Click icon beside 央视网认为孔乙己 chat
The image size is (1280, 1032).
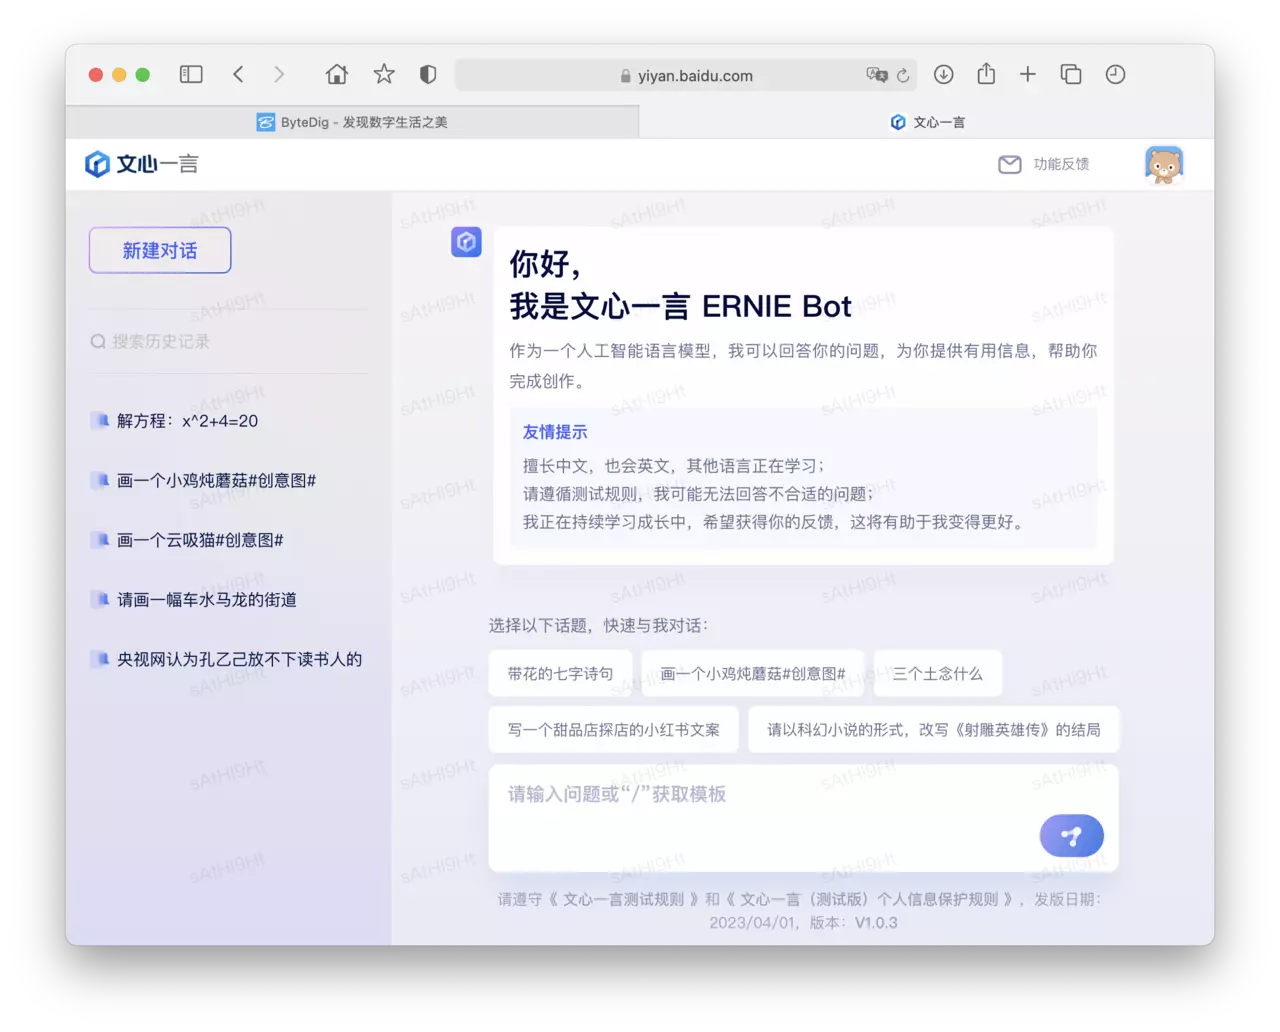[100, 659]
